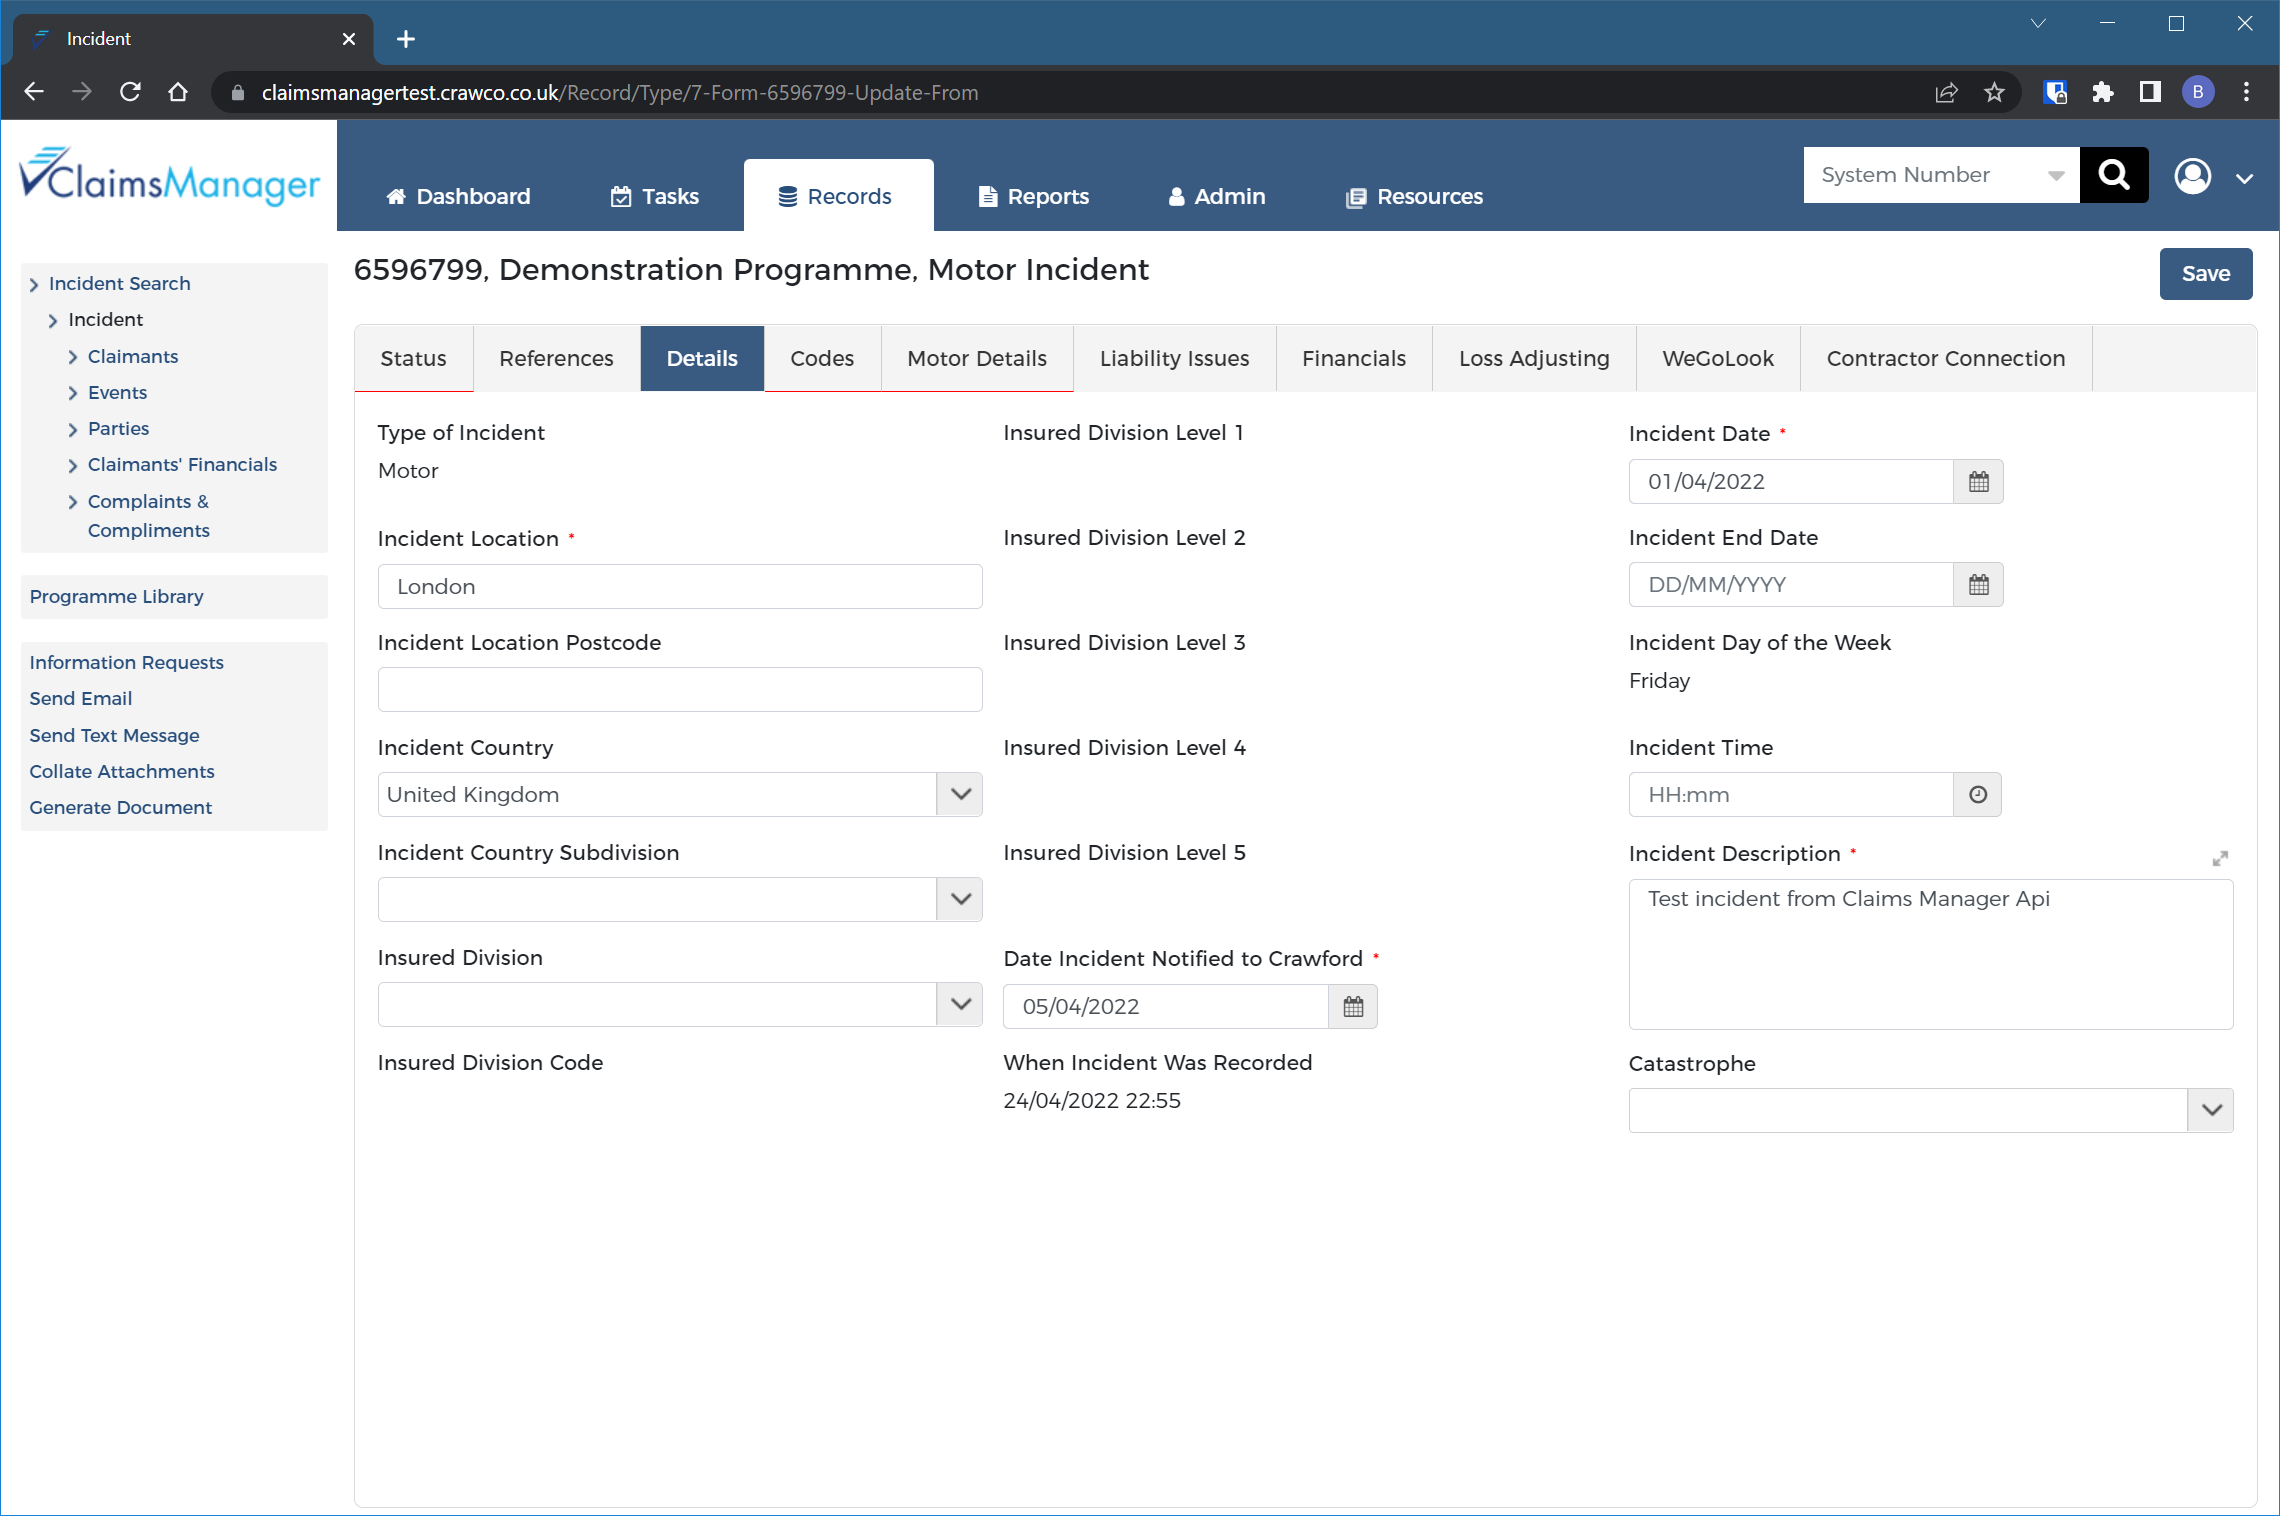Image resolution: width=2280 pixels, height=1516 pixels.
Task: Expand the Incident Description text area
Action: [2220, 859]
